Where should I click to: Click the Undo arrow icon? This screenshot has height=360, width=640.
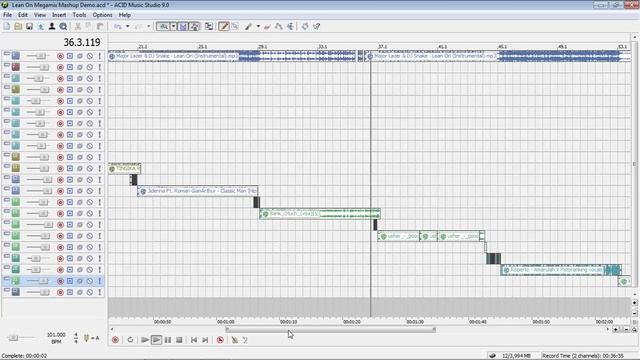click(118, 27)
